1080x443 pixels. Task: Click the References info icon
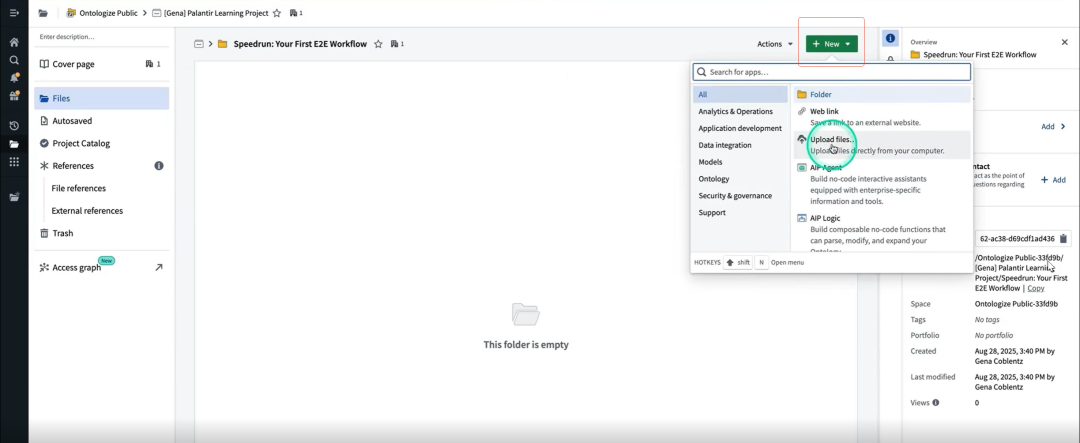click(159, 166)
